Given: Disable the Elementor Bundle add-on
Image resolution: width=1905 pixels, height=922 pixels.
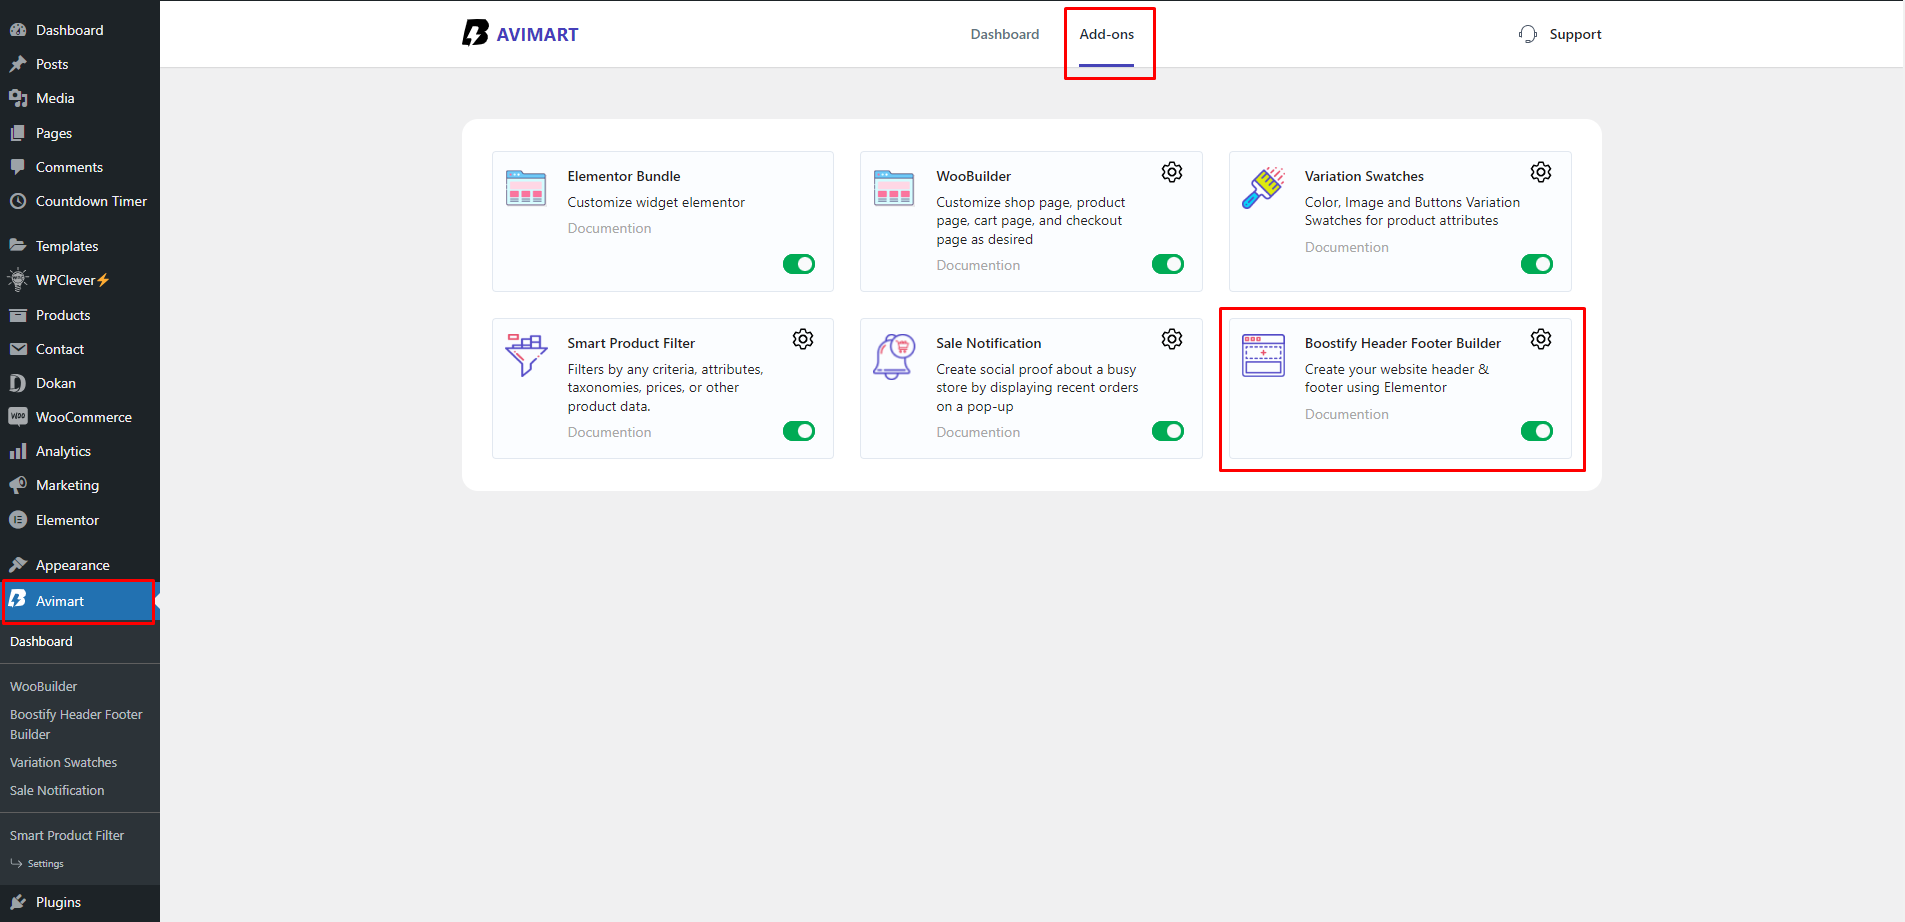Looking at the screenshot, I should pyautogui.click(x=798, y=264).
